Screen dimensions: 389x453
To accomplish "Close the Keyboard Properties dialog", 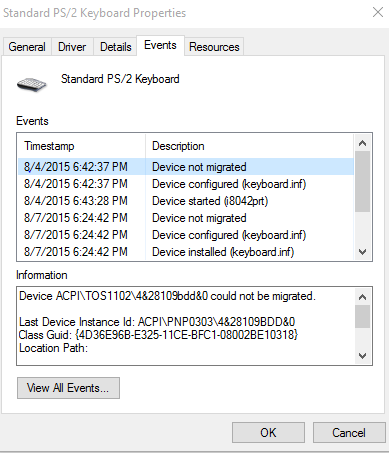I will tap(378, 12).
